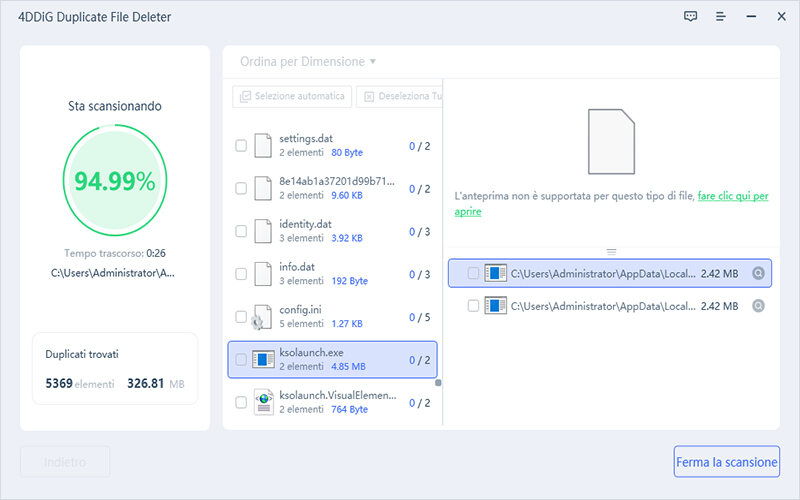The width and height of the screenshot is (800, 500).
Task: Select the info.dat file icon
Action: [x=263, y=274]
